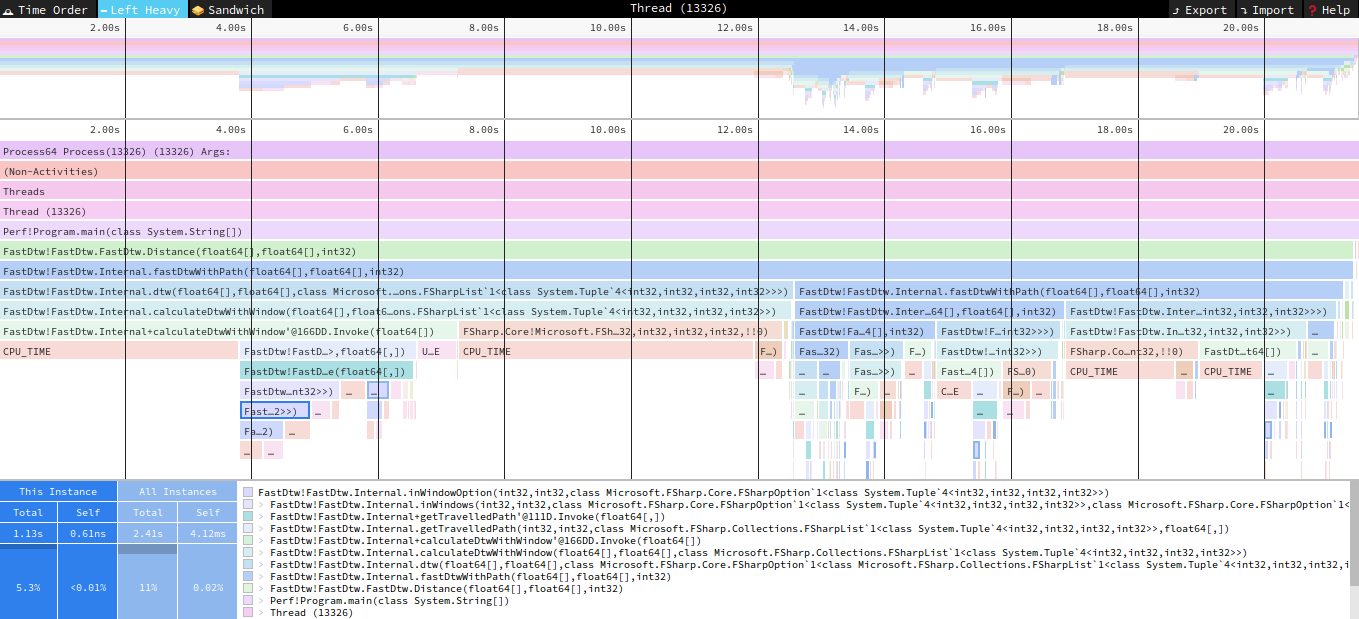The width and height of the screenshot is (1359, 619).
Task: Click the Sandwich view icon
Action: click(198, 10)
